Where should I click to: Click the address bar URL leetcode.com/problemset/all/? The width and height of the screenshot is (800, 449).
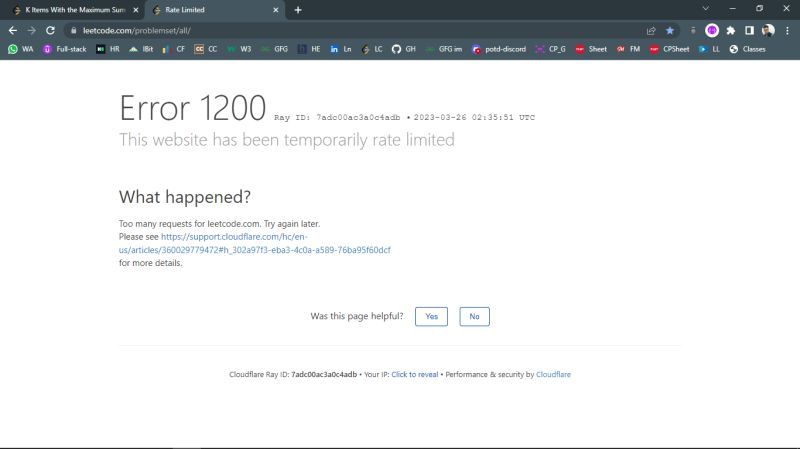click(137, 31)
